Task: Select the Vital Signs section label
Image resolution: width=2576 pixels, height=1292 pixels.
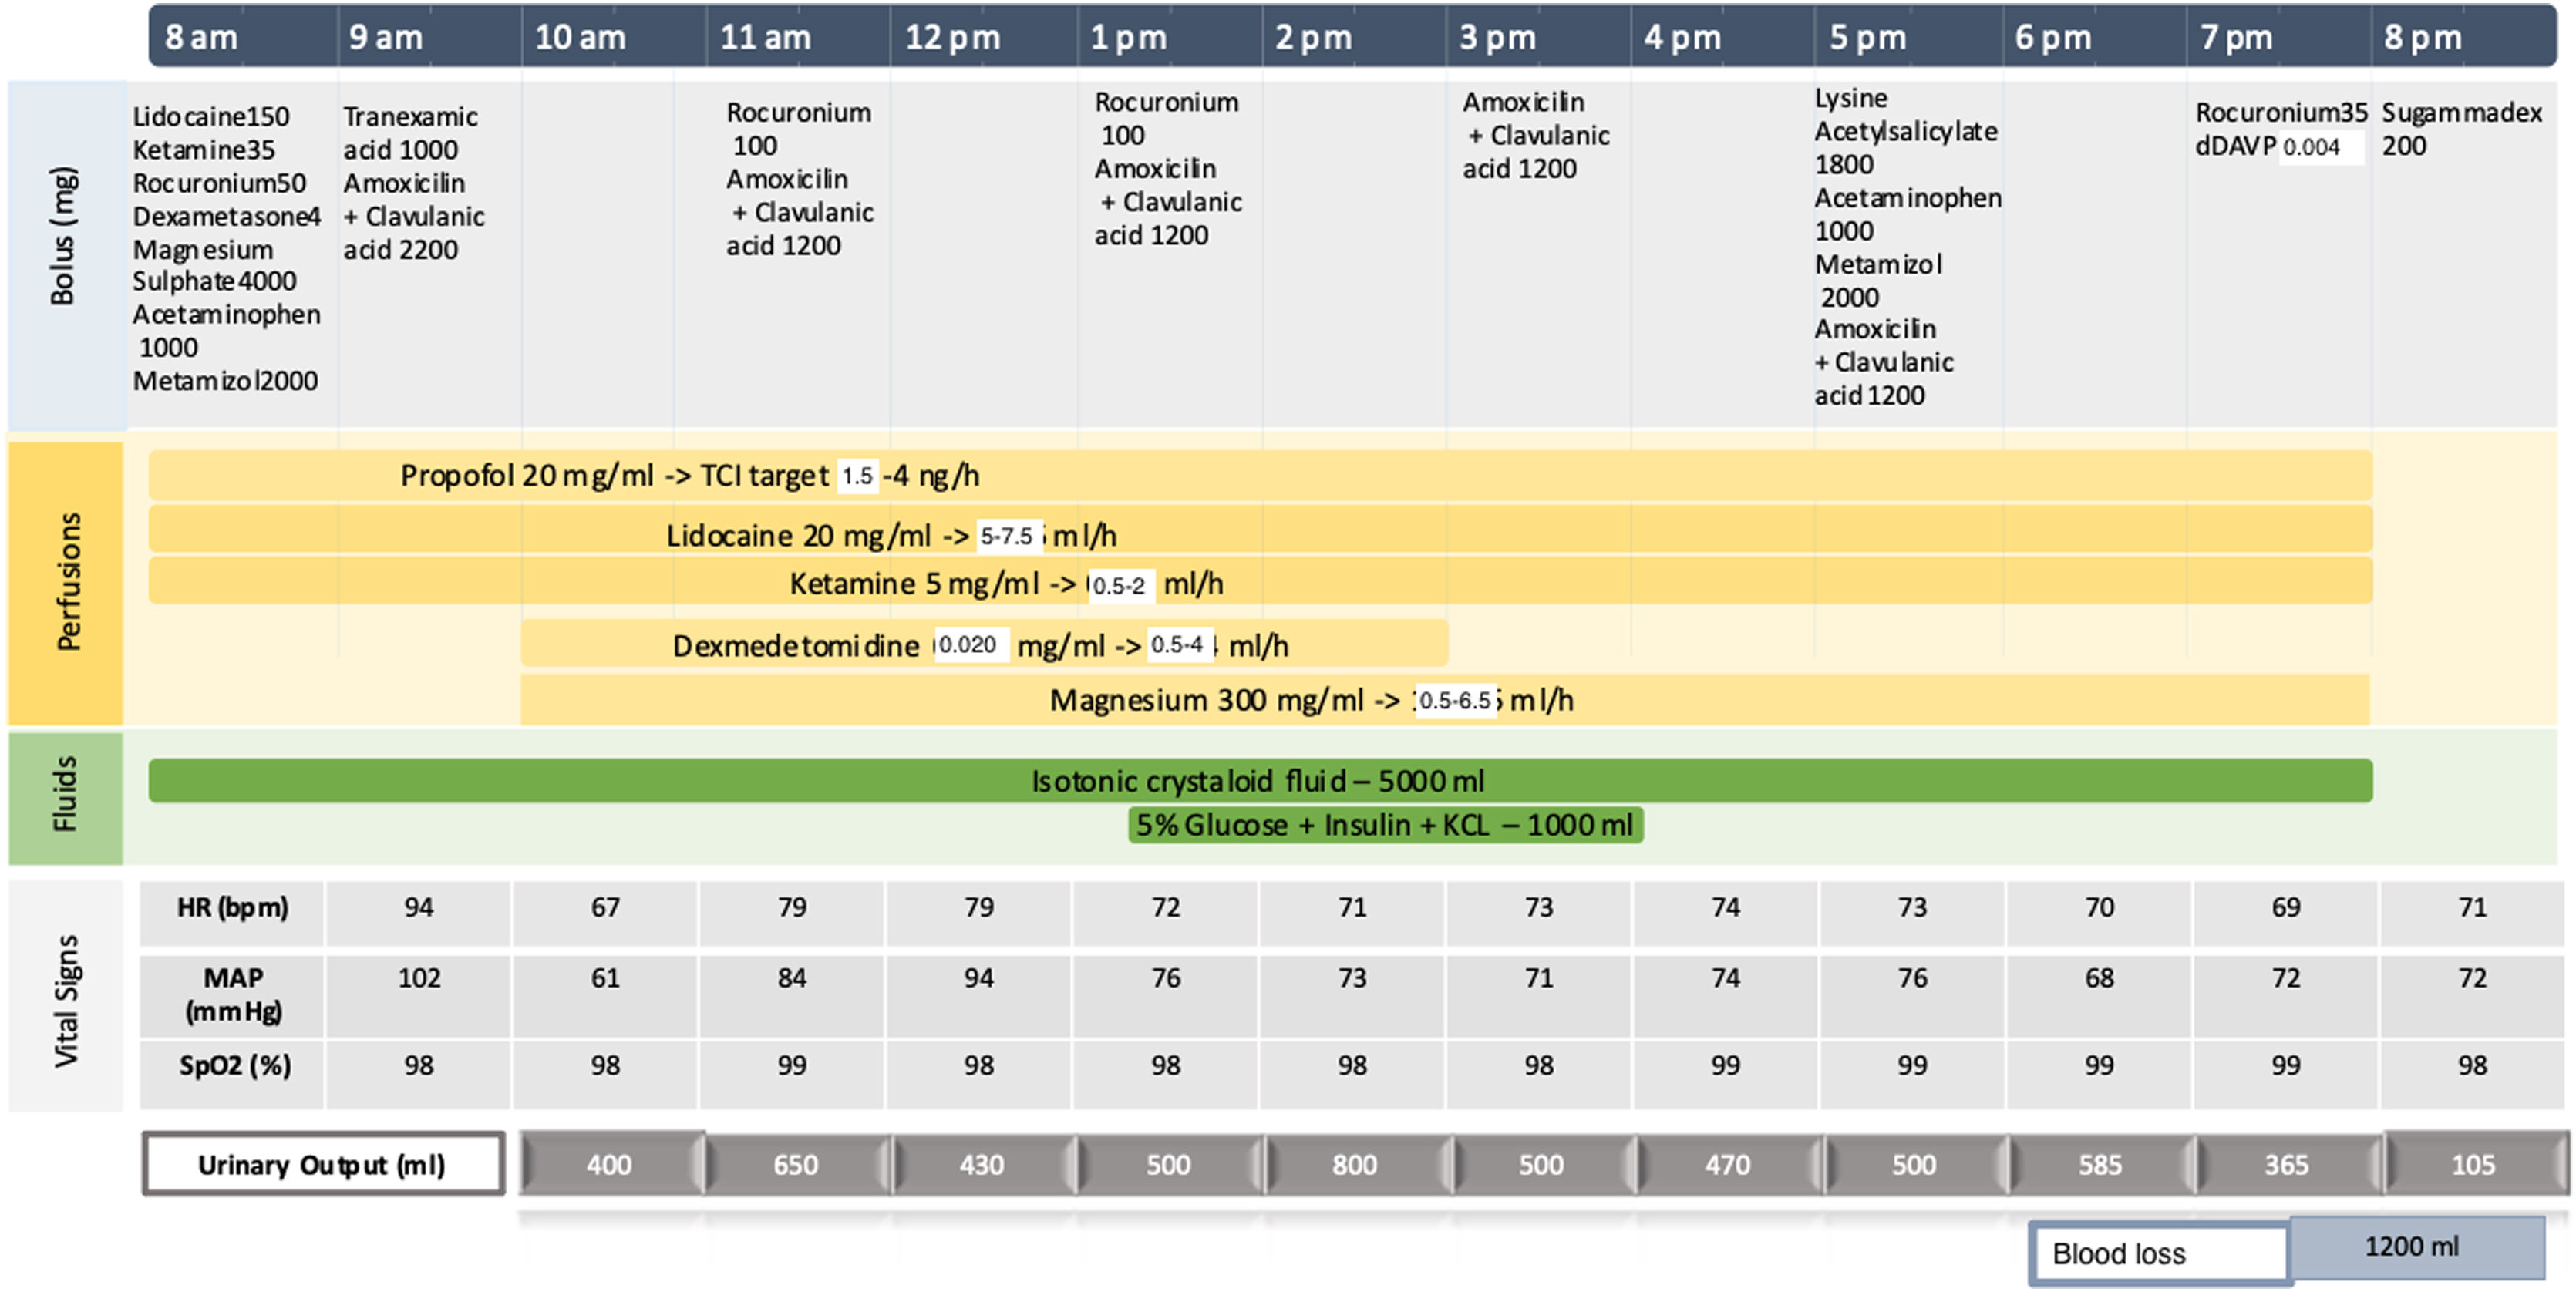Action: (x=66, y=1000)
